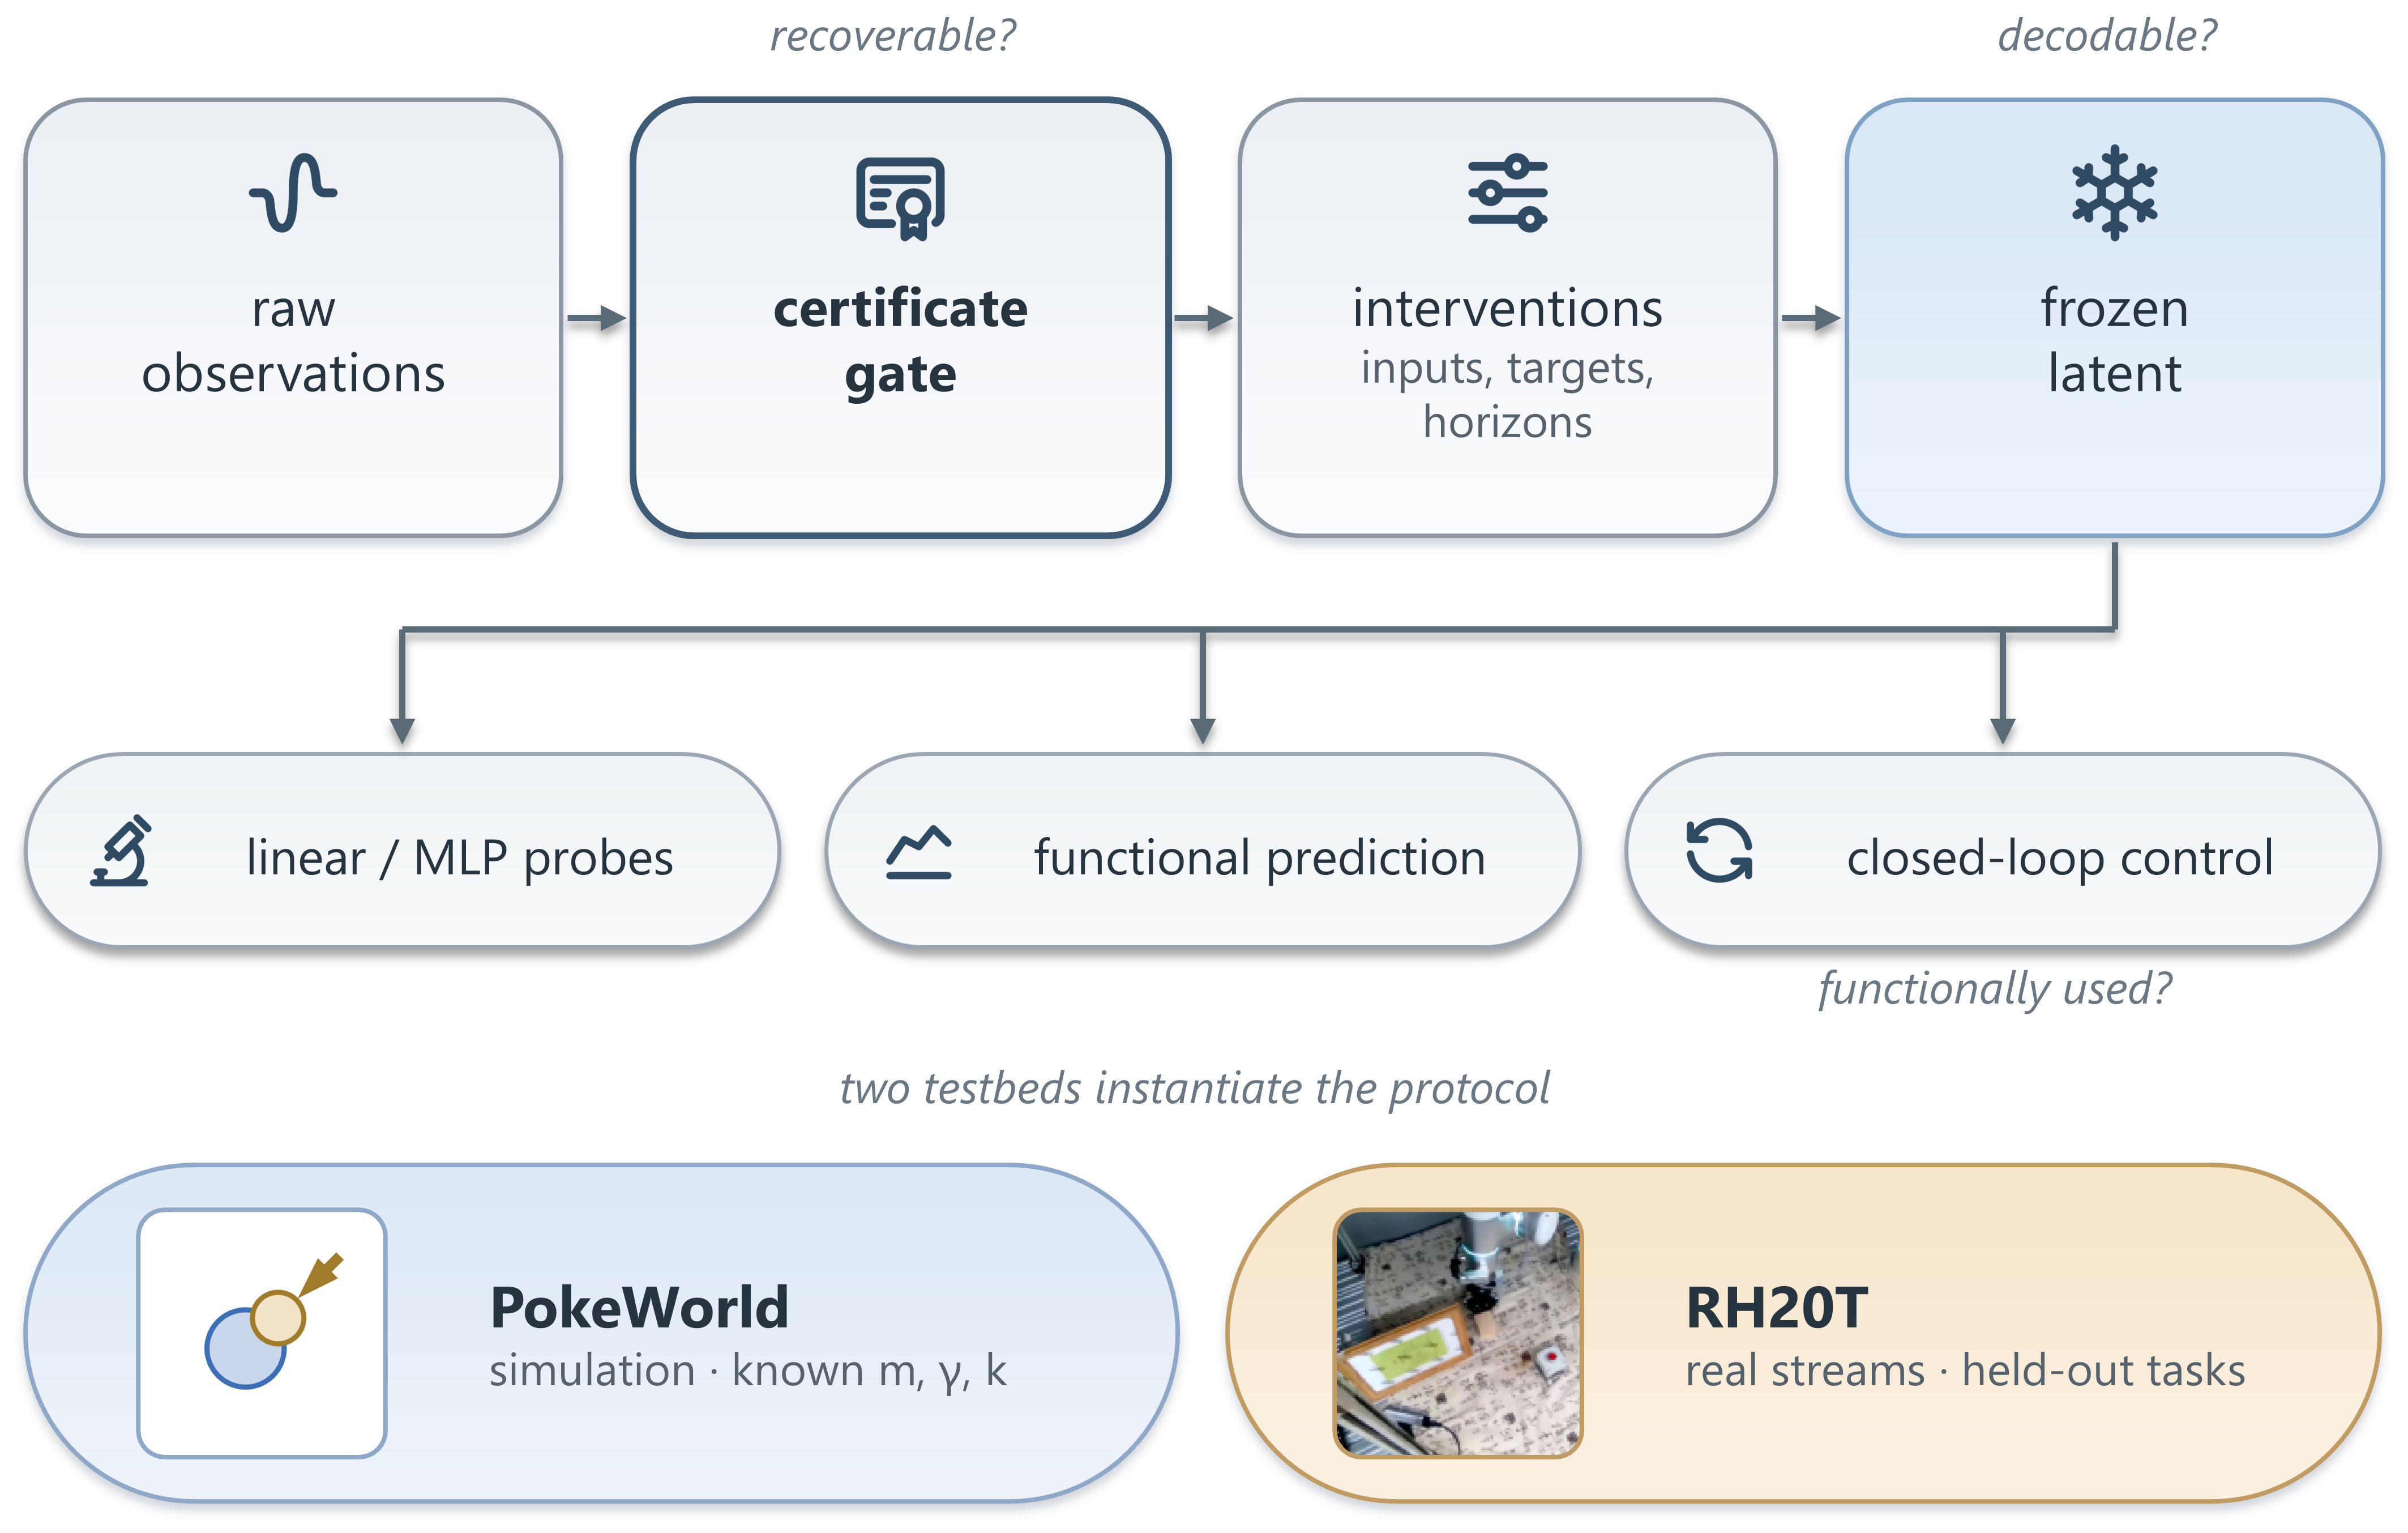Screen dimensions: 2408x1533
Task: Click the RH20T robot photo thumbnail
Action: (1458, 1333)
